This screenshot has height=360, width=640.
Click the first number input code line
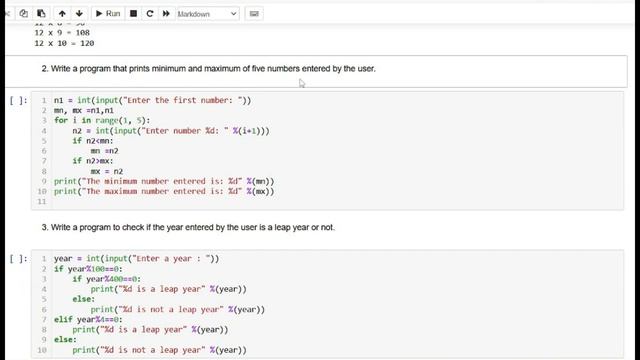tap(153, 100)
